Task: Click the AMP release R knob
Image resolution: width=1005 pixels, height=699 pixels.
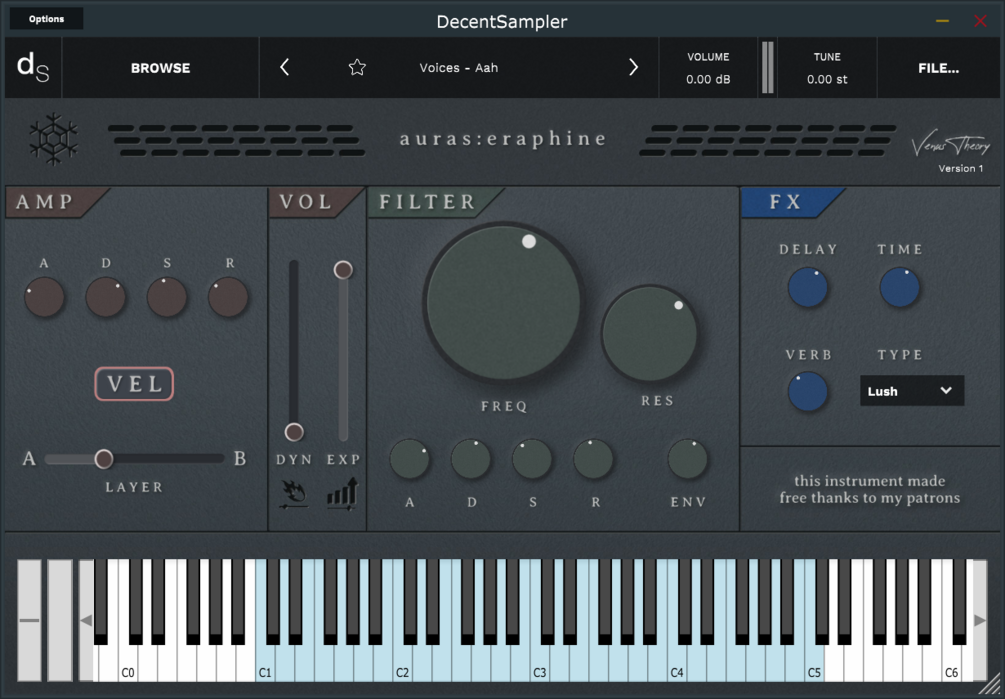Action: [x=228, y=297]
